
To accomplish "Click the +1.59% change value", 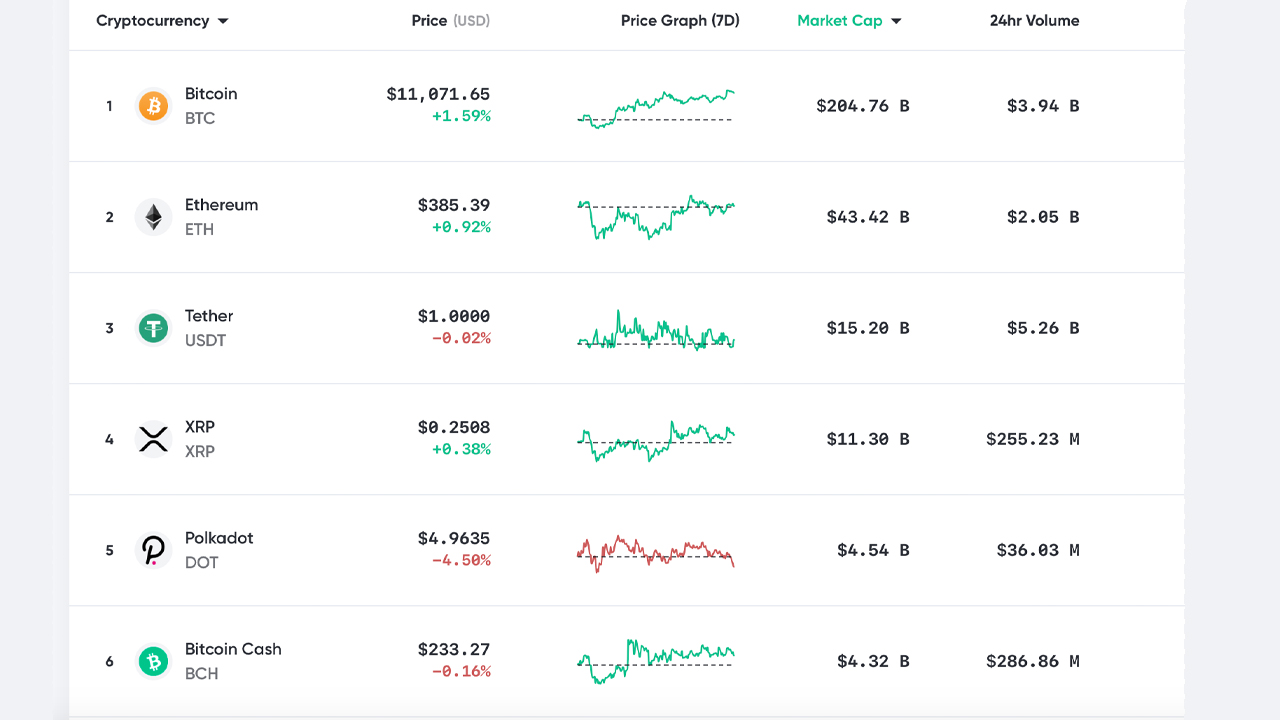I will pyautogui.click(x=461, y=116).
